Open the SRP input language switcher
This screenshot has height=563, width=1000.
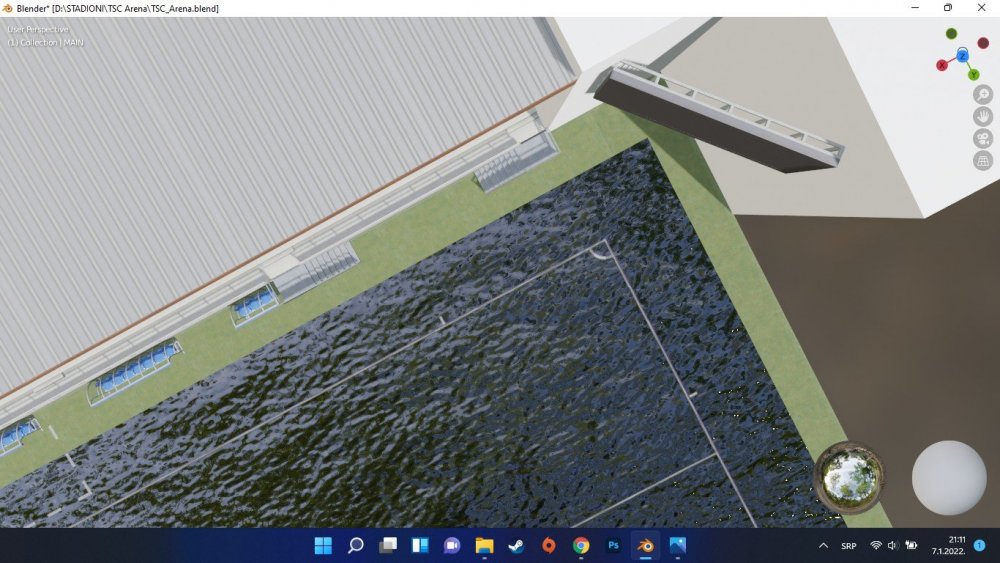tap(848, 546)
